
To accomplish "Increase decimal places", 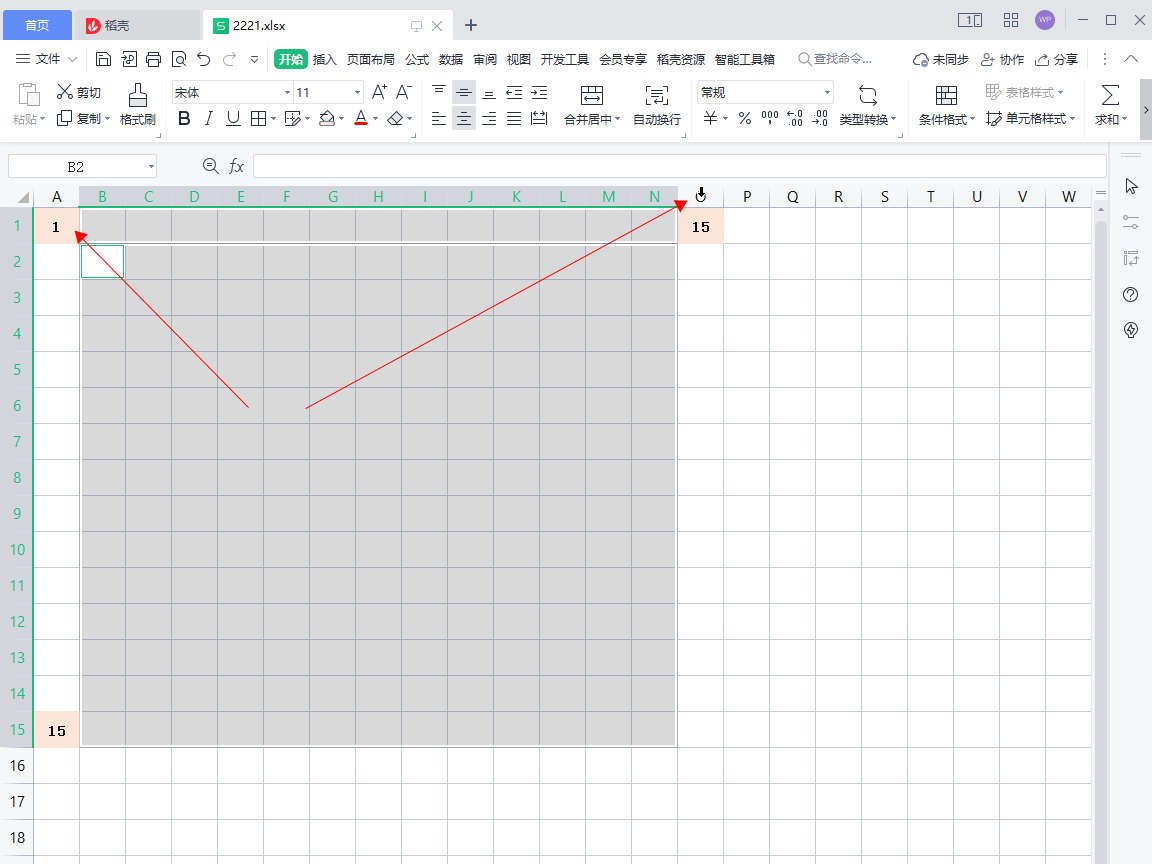I will [x=794, y=118].
